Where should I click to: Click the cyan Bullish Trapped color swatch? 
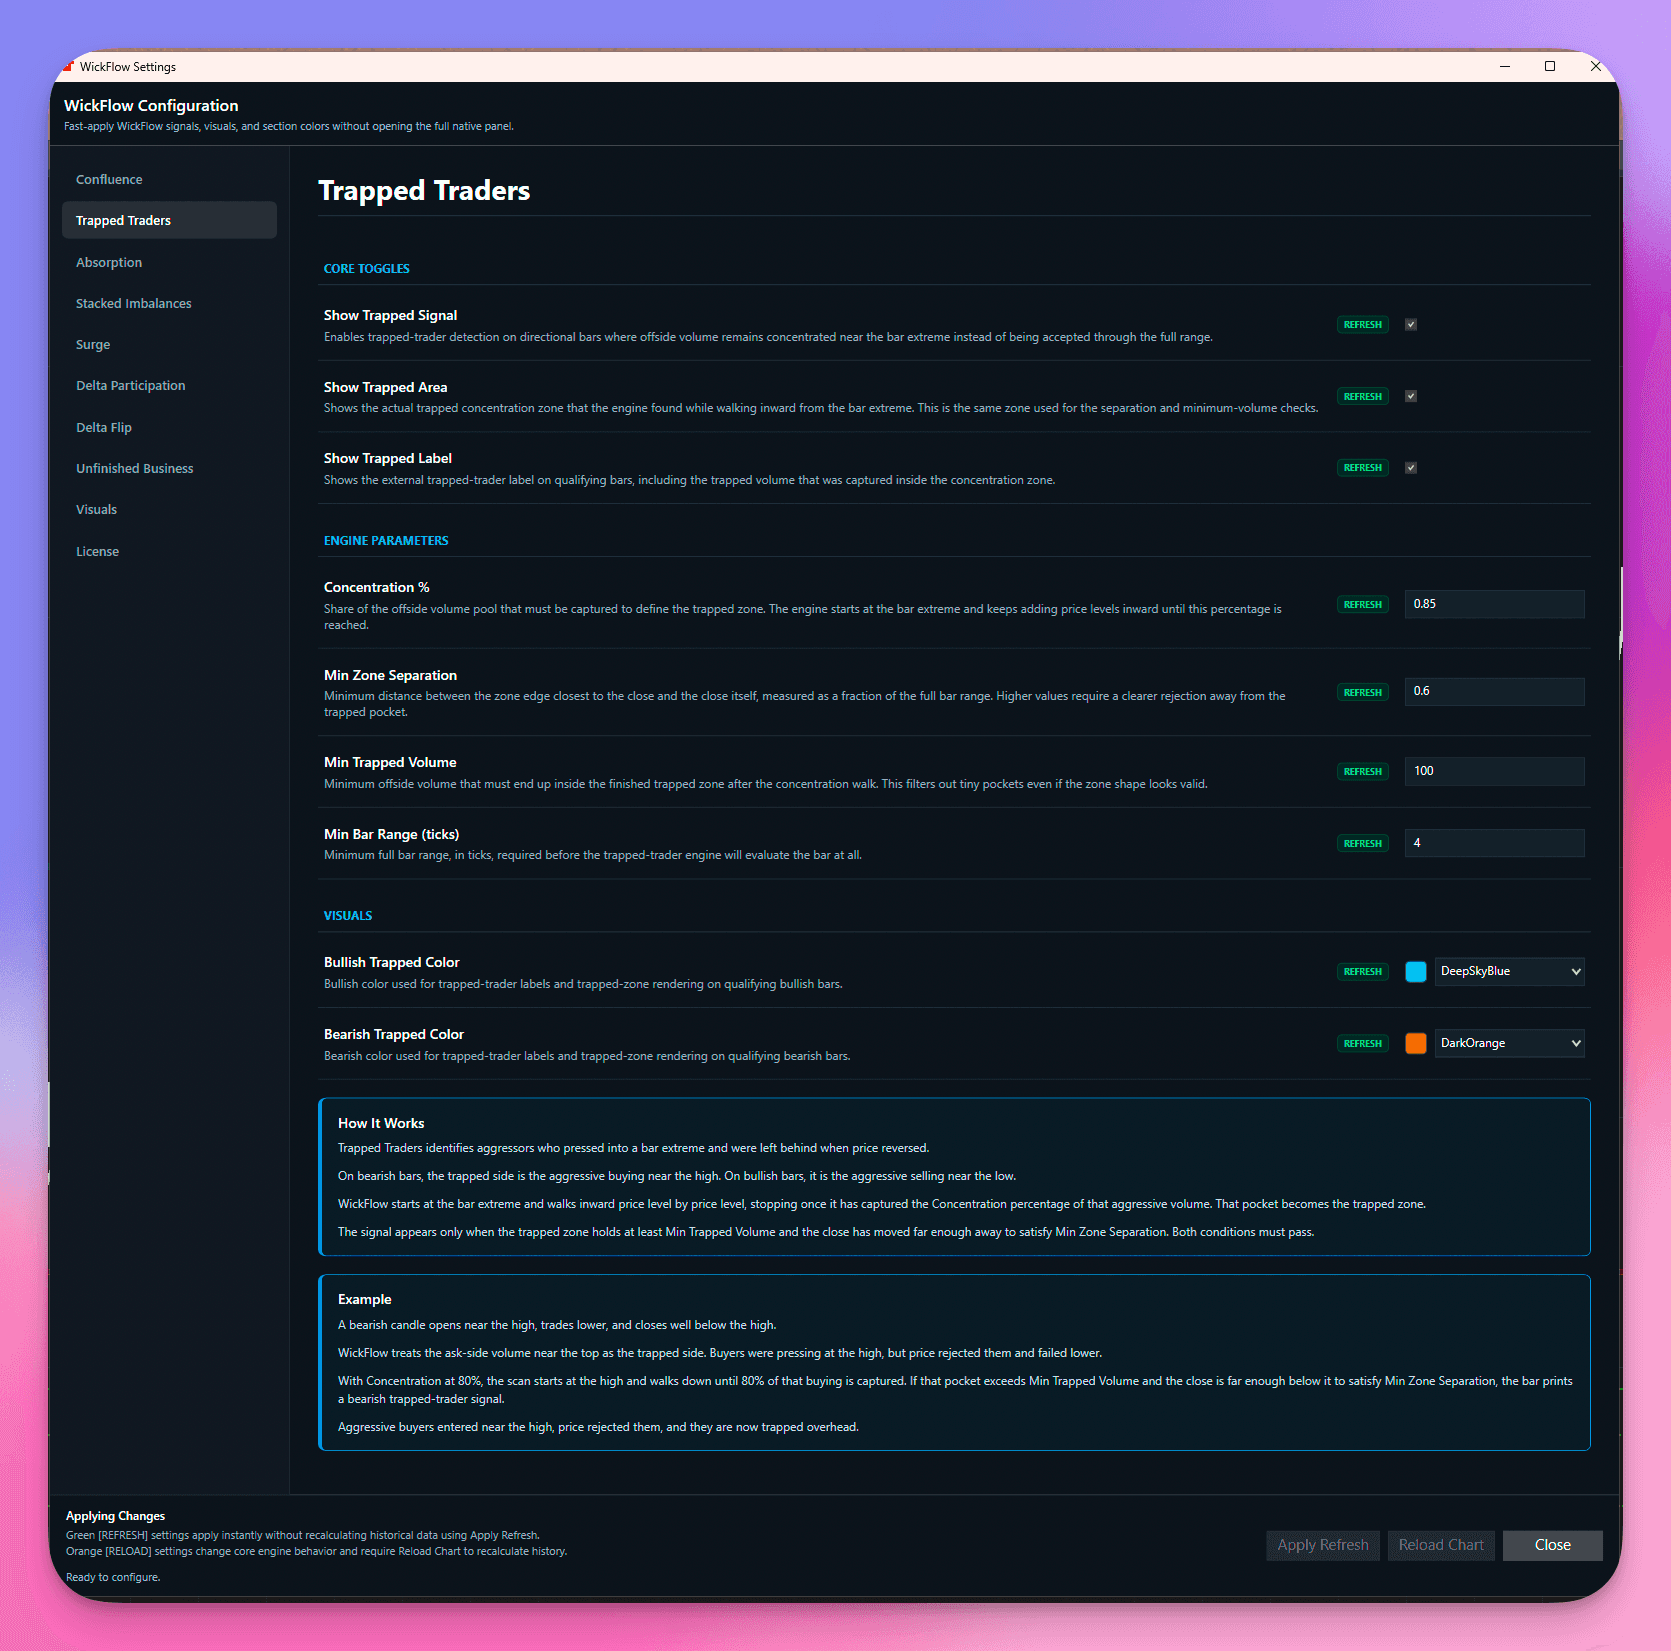point(1415,971)
